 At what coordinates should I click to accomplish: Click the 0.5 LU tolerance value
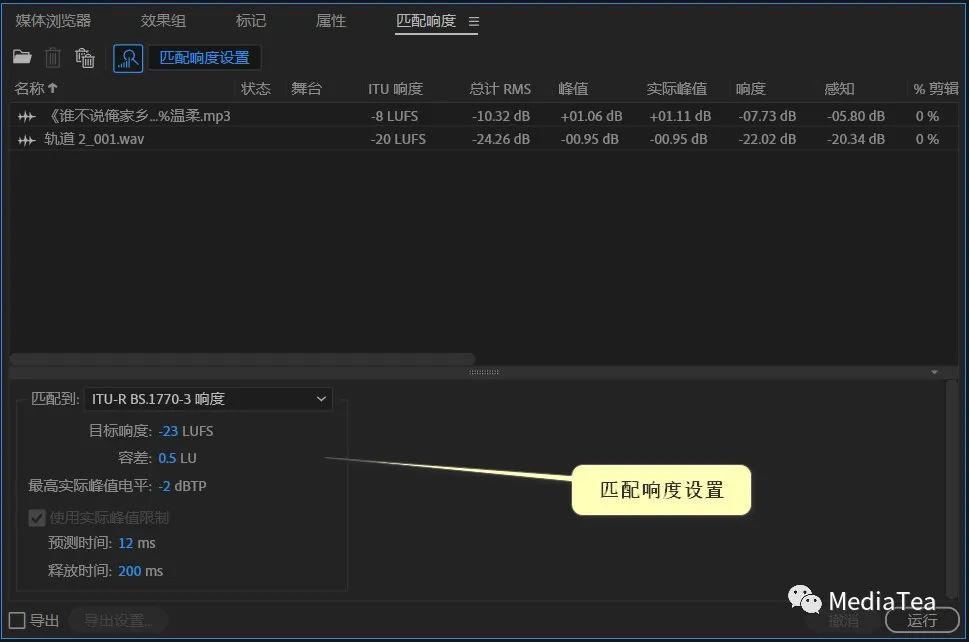point(167,458)
